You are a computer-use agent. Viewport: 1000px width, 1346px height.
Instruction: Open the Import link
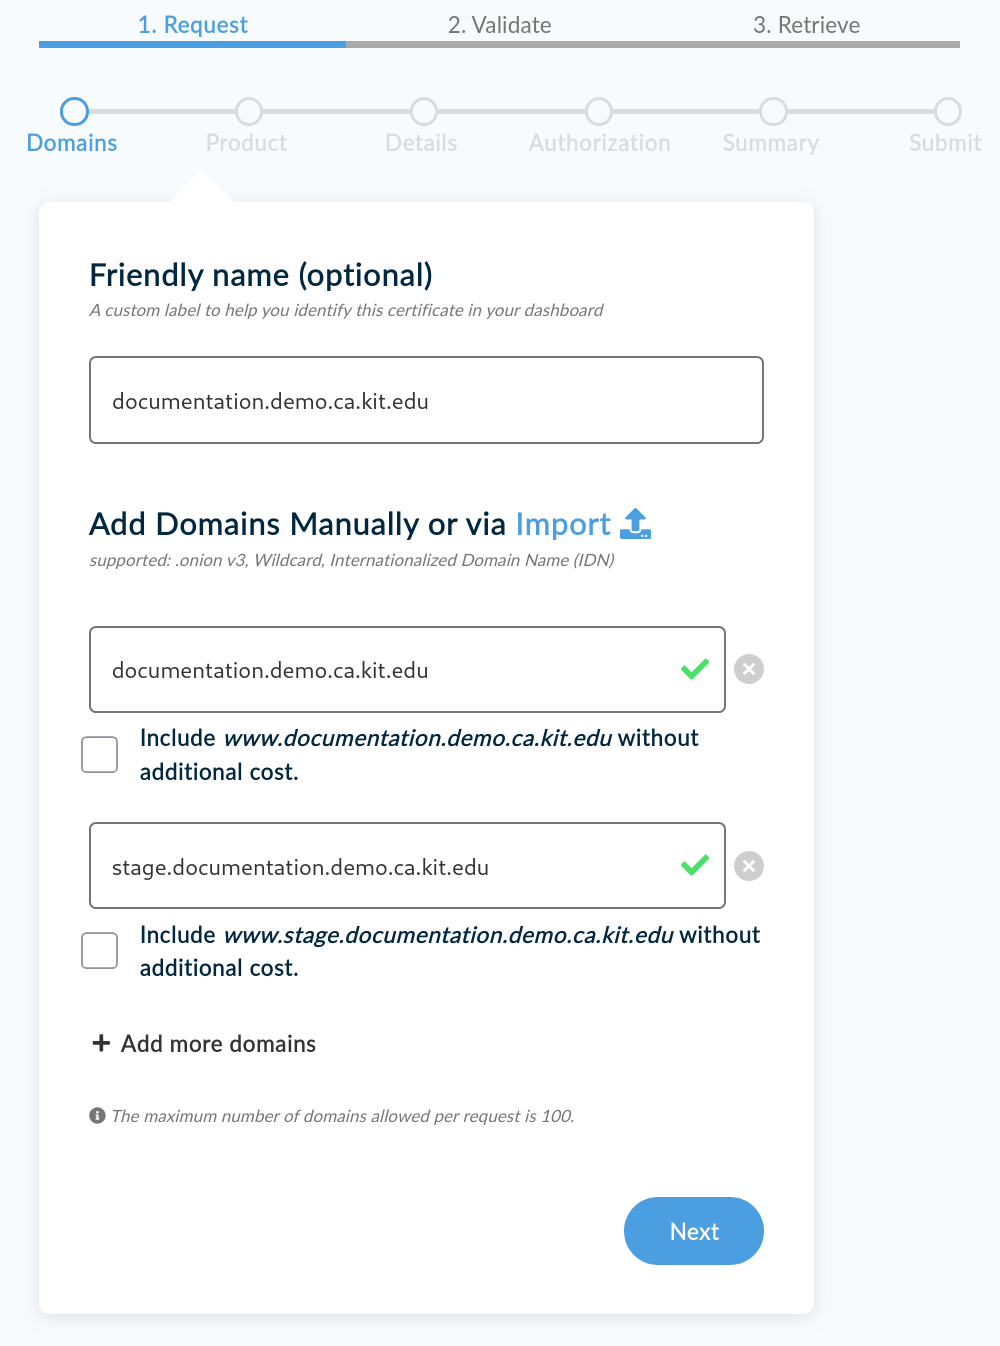(x=563, y=524)
